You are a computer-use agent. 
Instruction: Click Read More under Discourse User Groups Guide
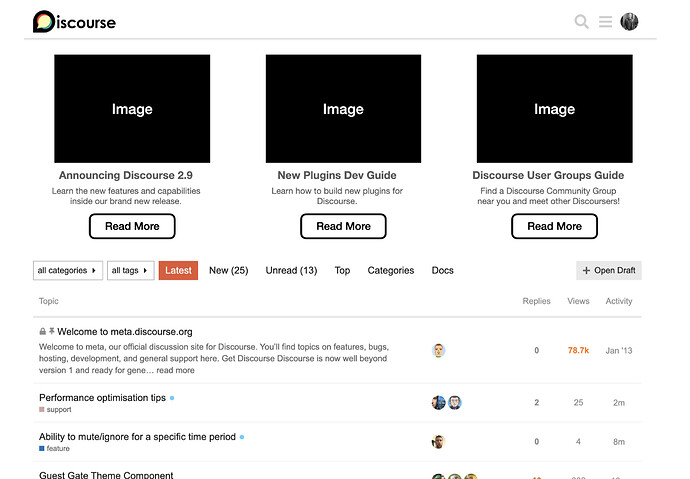[x=554, y=227]
